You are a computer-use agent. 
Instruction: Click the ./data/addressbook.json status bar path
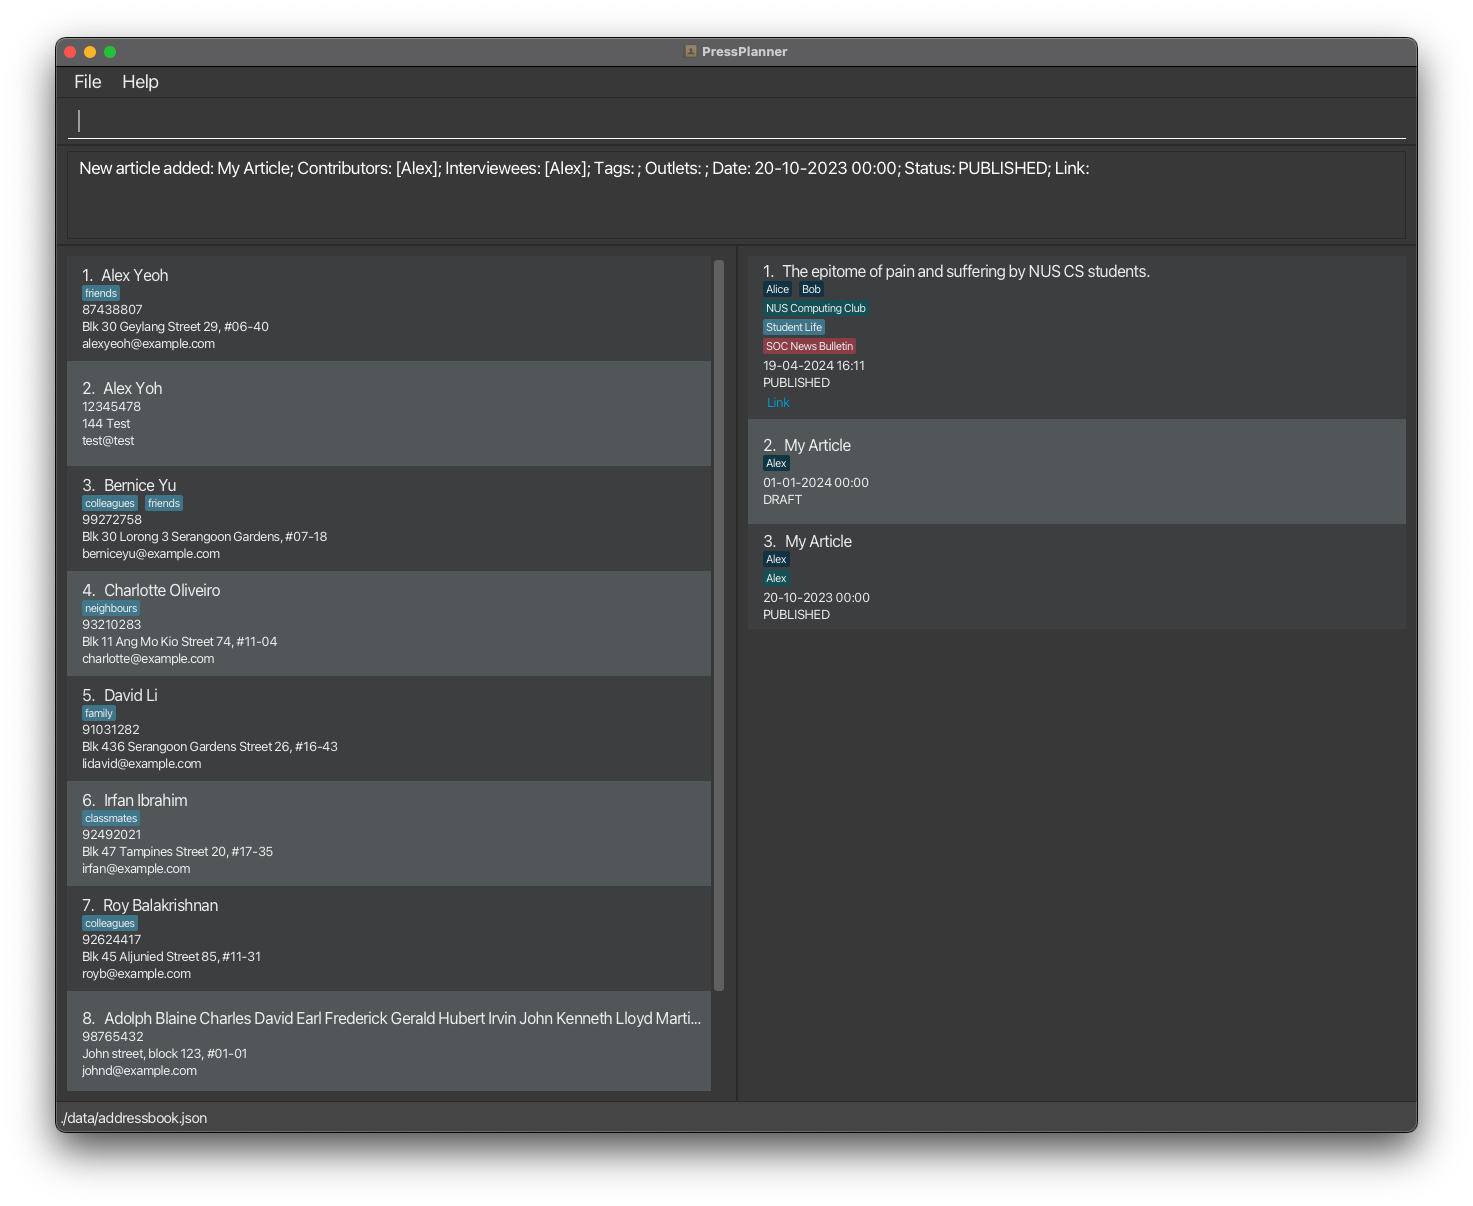click(134, 1118)
